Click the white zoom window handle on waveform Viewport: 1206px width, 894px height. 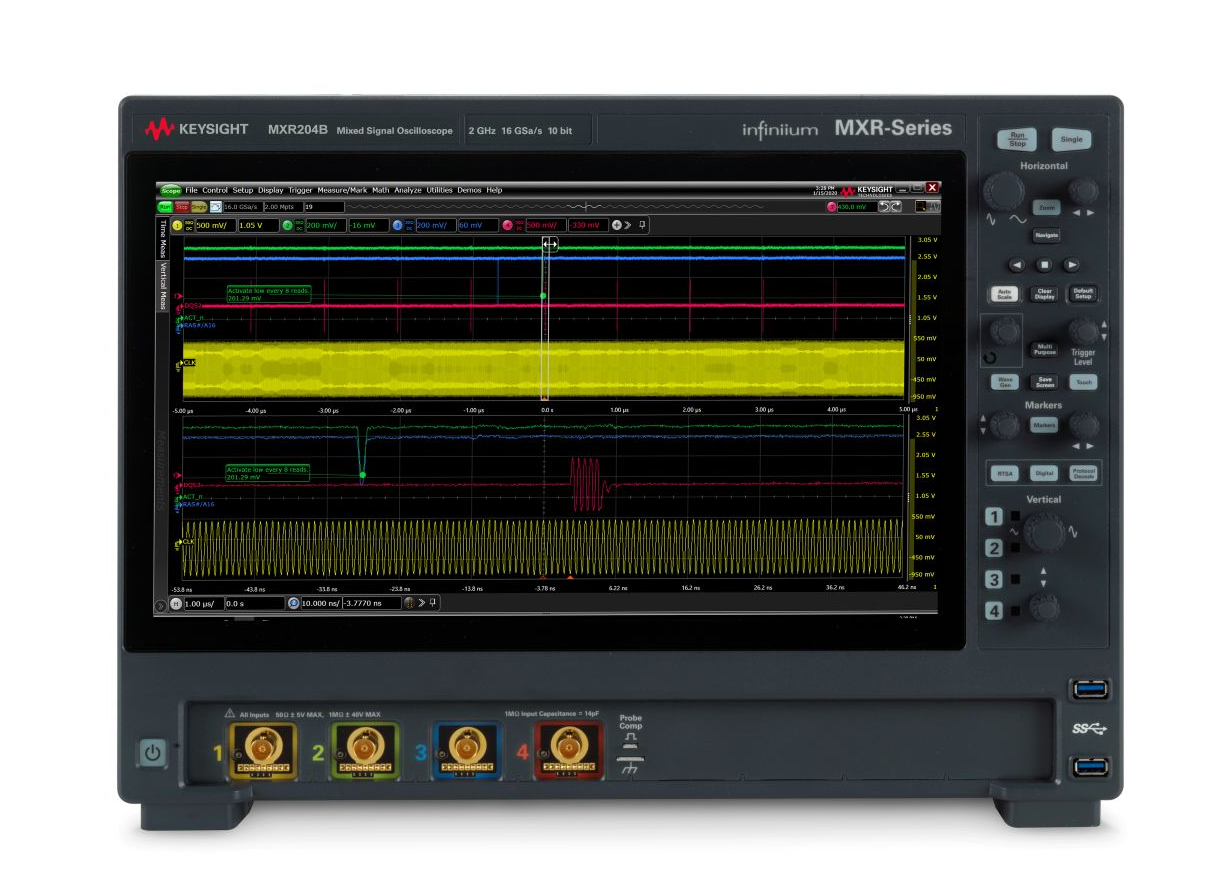(549, 244)
